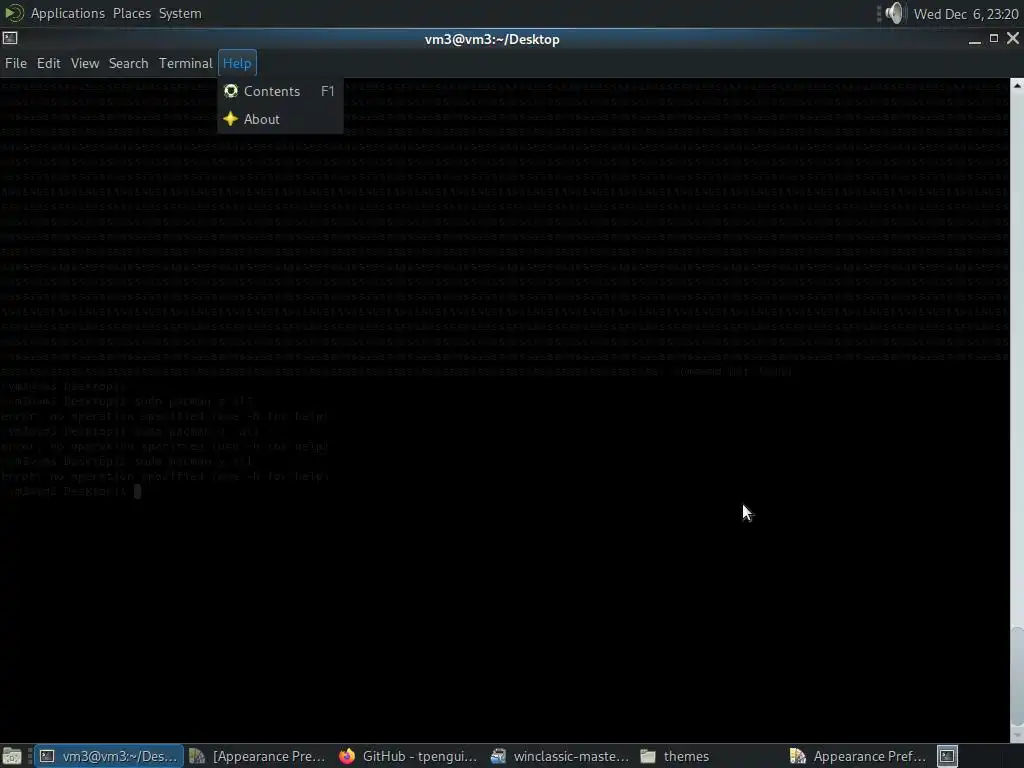Click the winclassic-master archive icon in taskbar
Image resolution: width=1024 pixels, height=768 pixels.
point(498,756)
